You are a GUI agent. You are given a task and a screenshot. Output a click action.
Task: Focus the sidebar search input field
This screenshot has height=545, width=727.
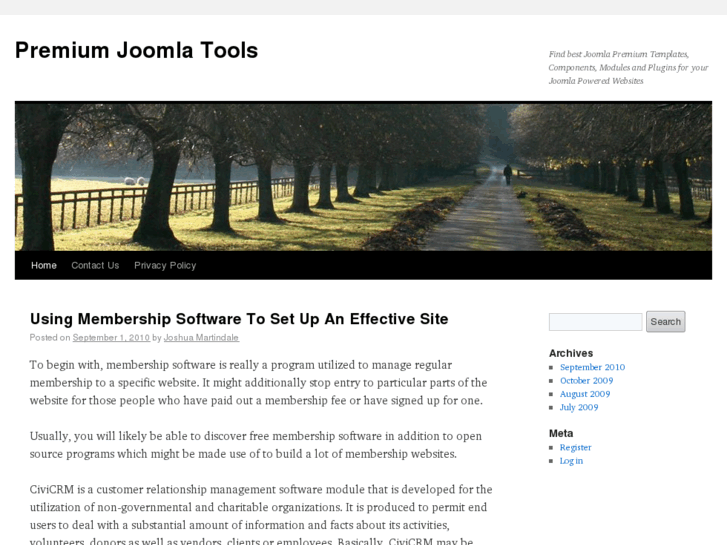[x=595, y=321]
